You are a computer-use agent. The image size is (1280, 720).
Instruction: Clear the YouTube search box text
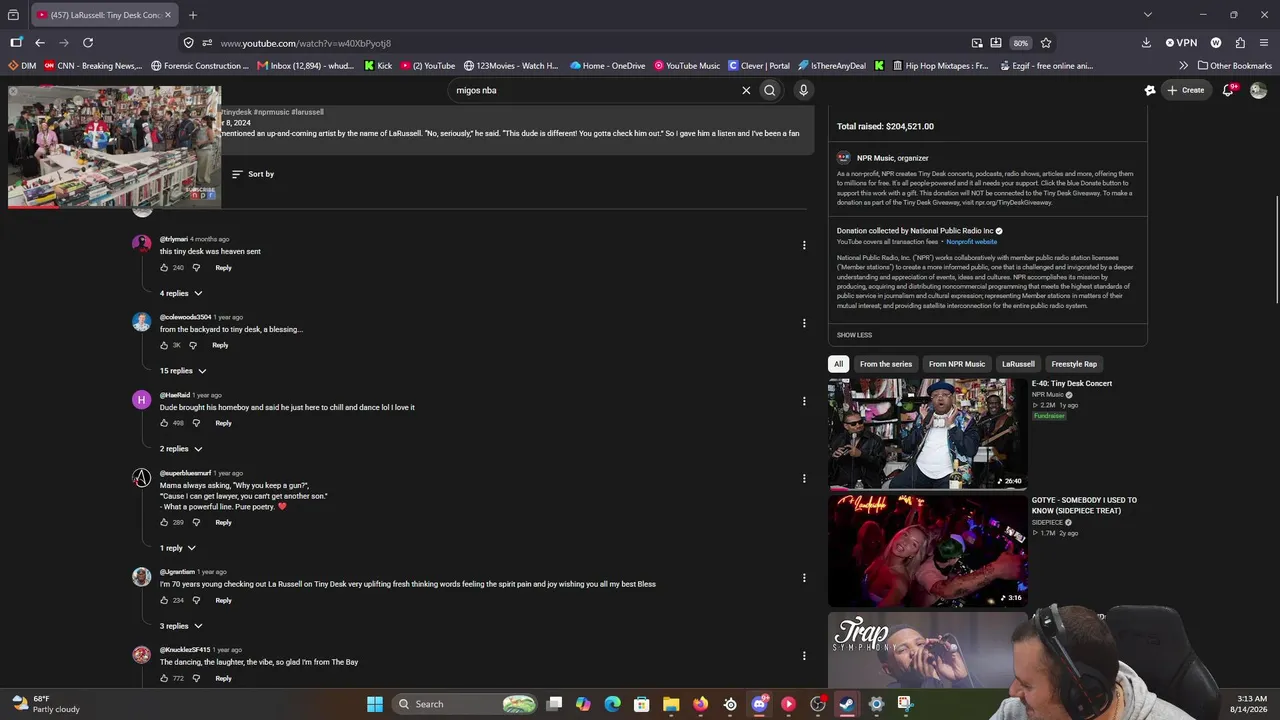pyautogui.click(x=746, y=90)
